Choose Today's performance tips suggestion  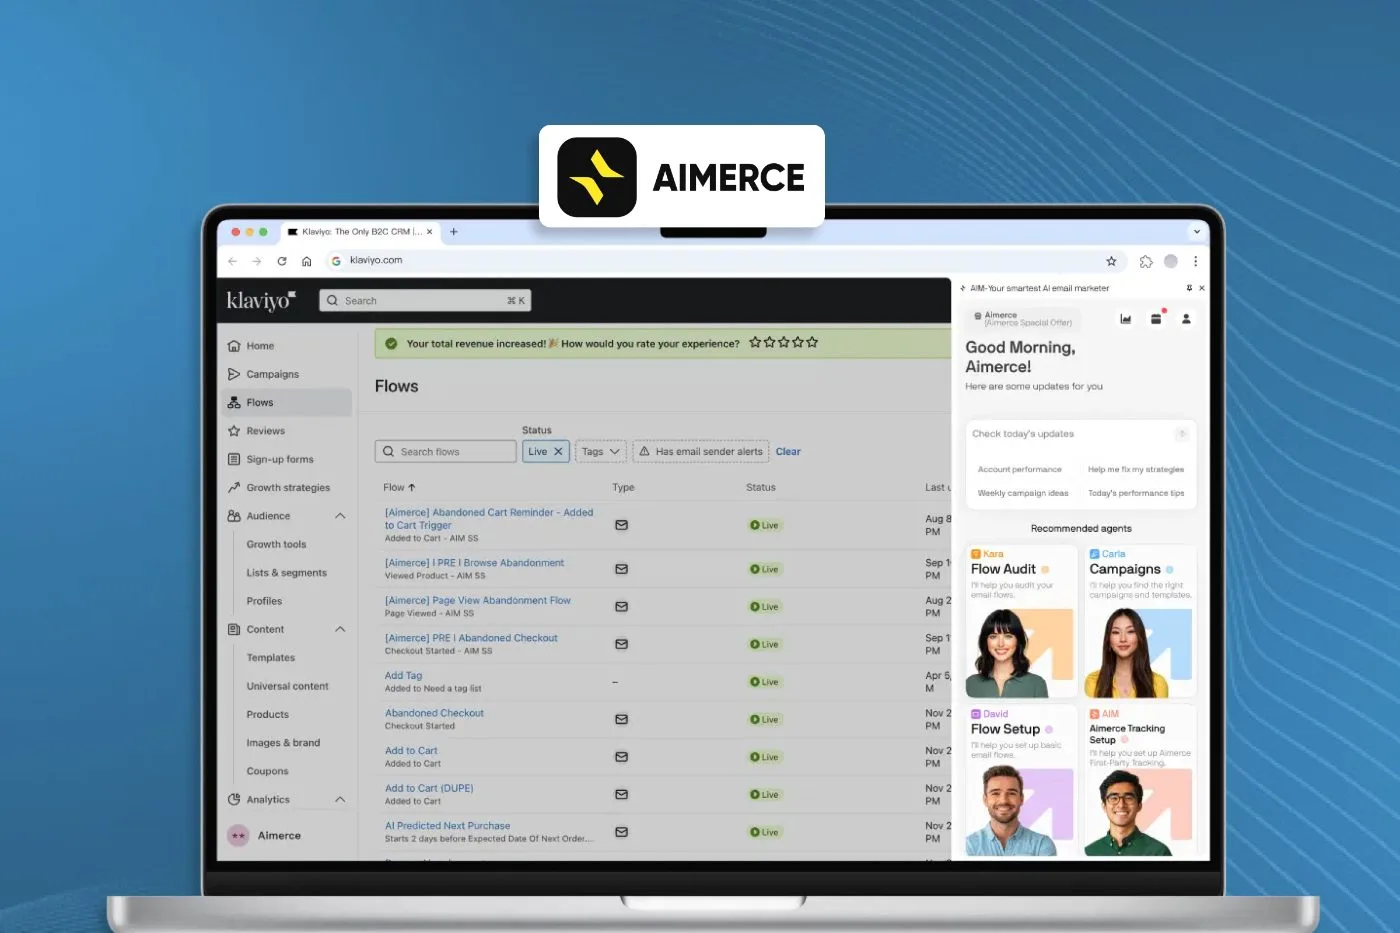tap(1136, 493)
